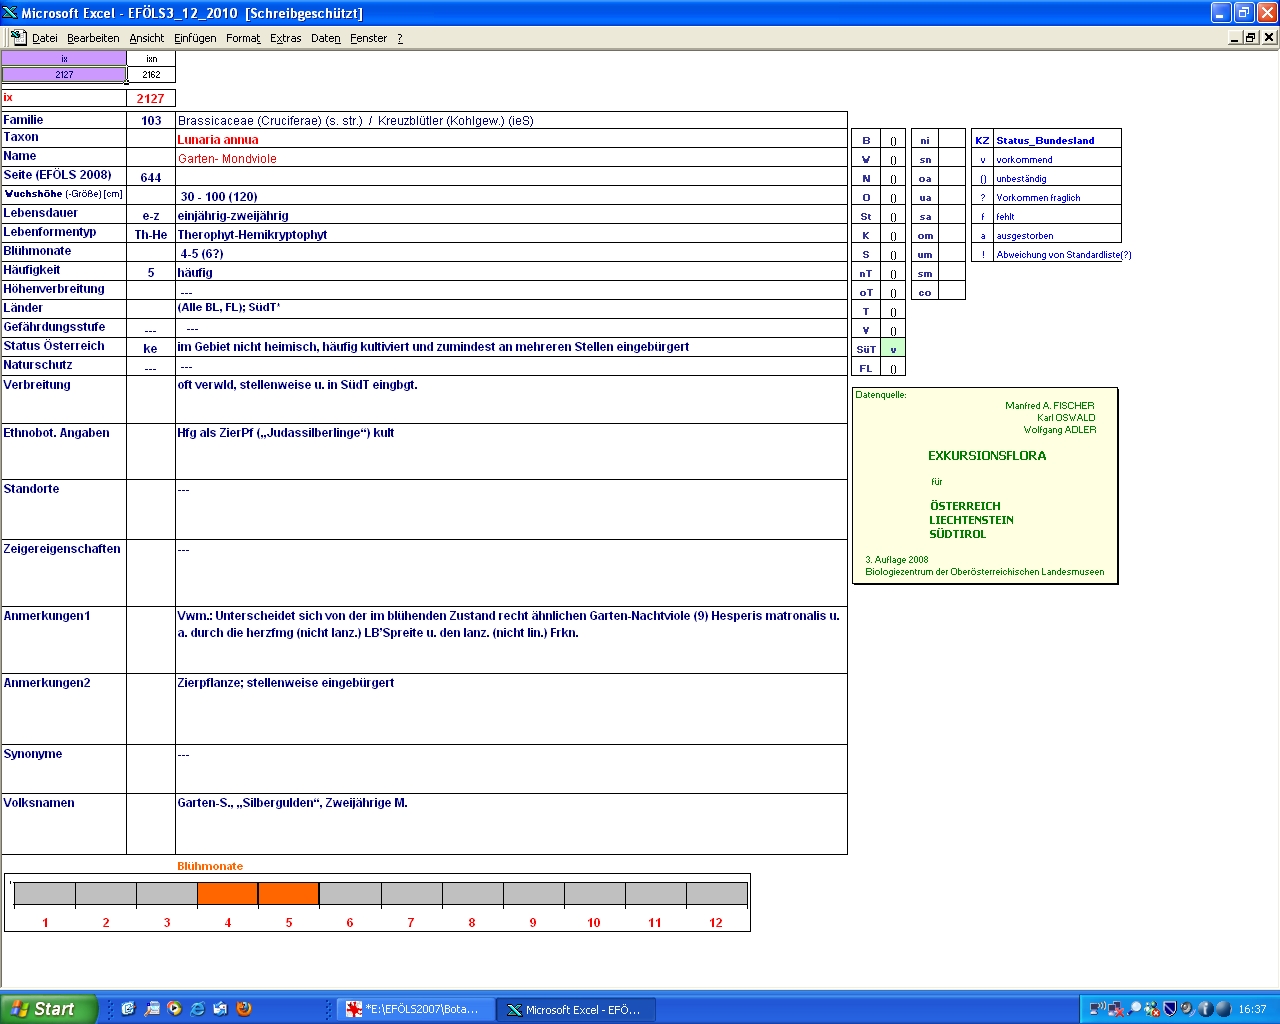
Task: Open the Bearbeiten menu
Action: (x=93, y=38)
